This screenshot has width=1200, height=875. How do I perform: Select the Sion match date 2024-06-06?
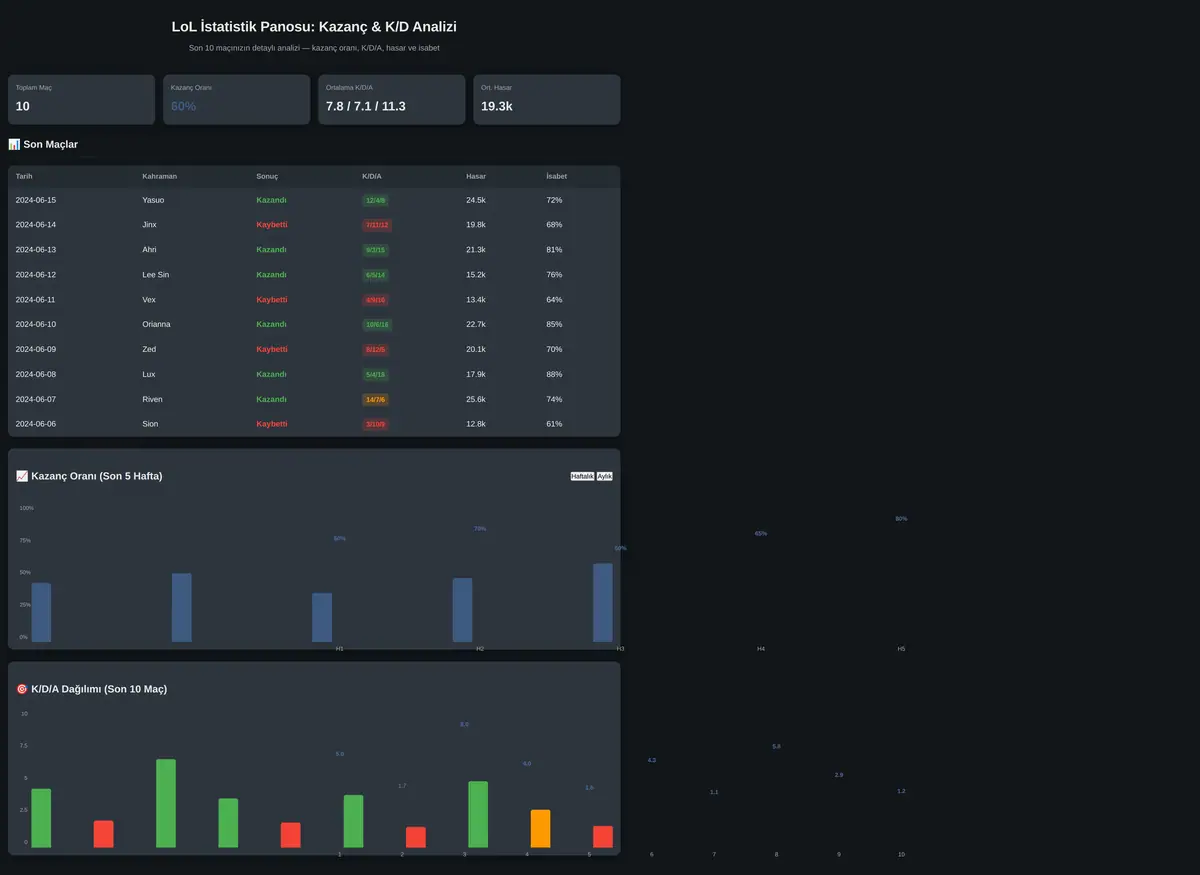[x=36, y=424]
